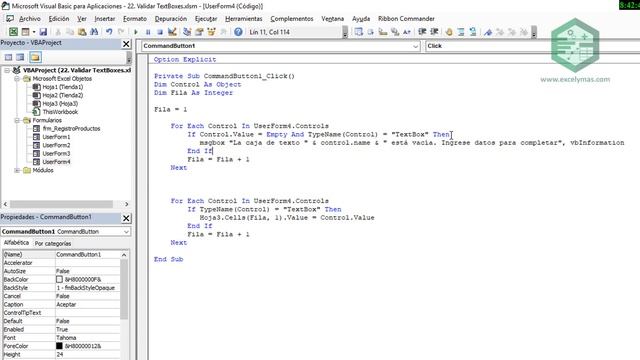Collapse the VBAProject root node

tap(7, 70)
